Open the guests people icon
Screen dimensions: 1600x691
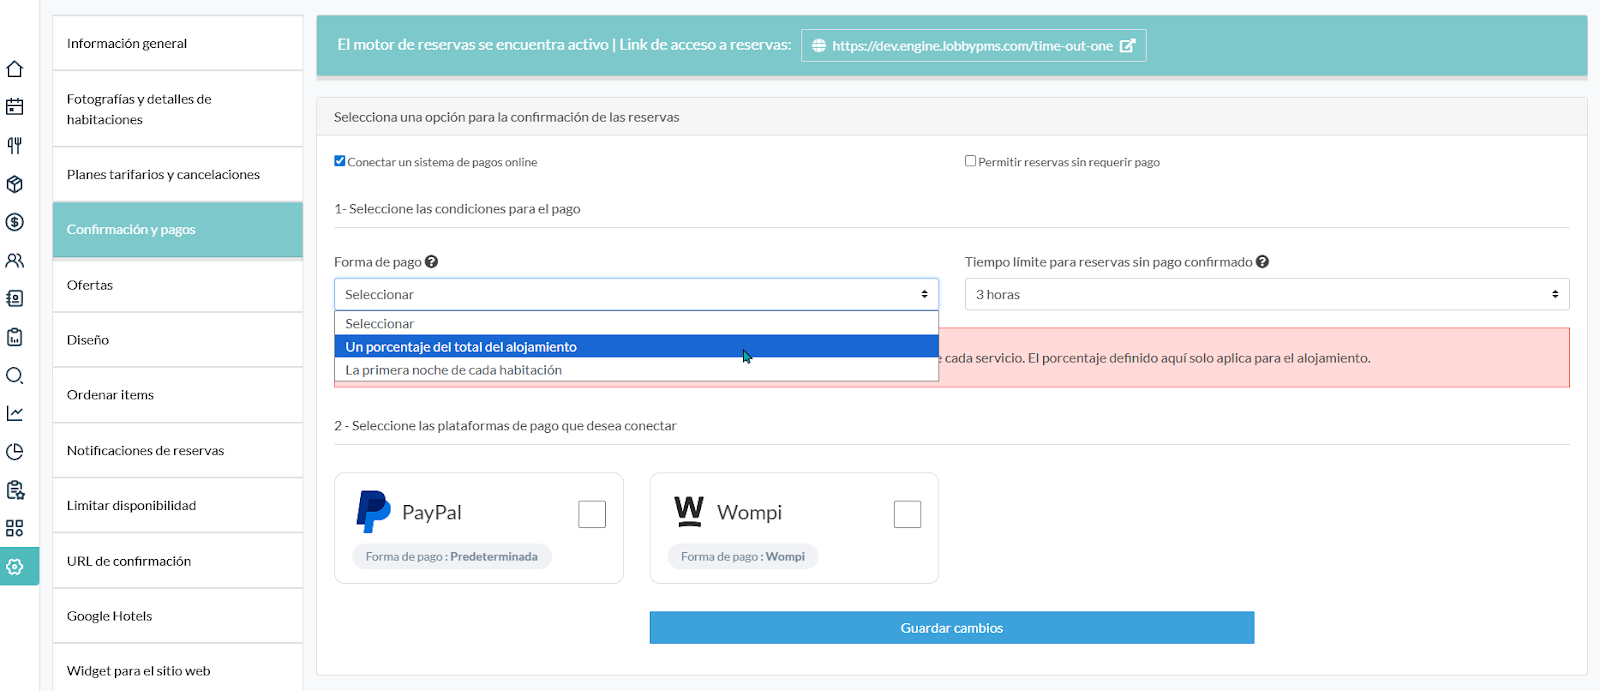15,261
